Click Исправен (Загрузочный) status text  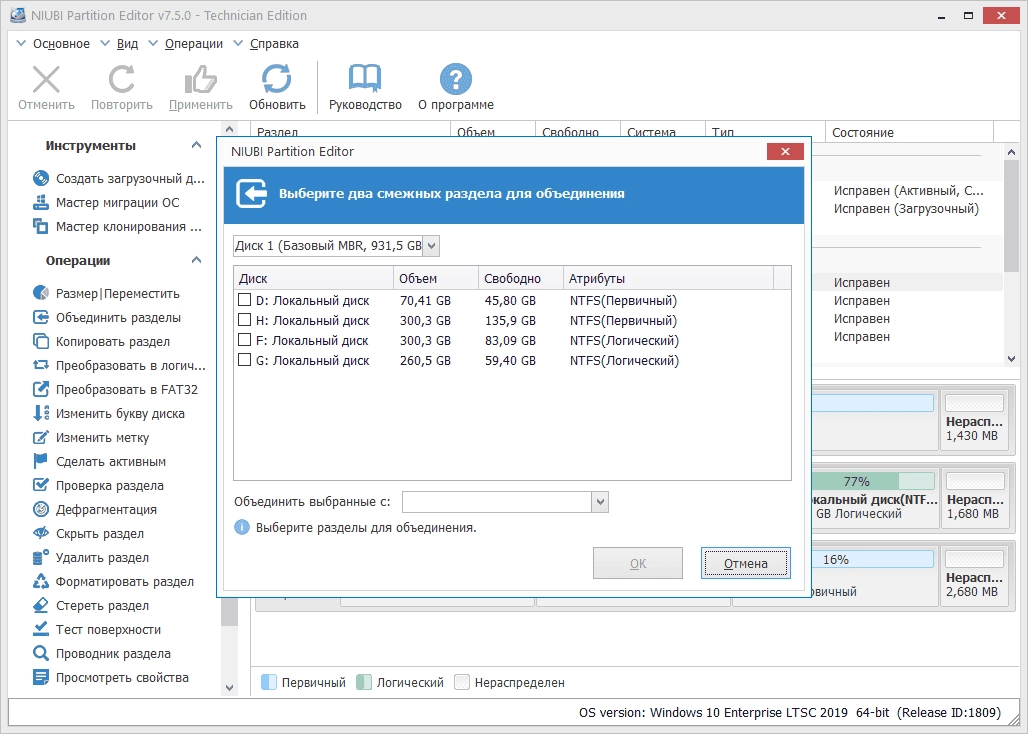906,208
